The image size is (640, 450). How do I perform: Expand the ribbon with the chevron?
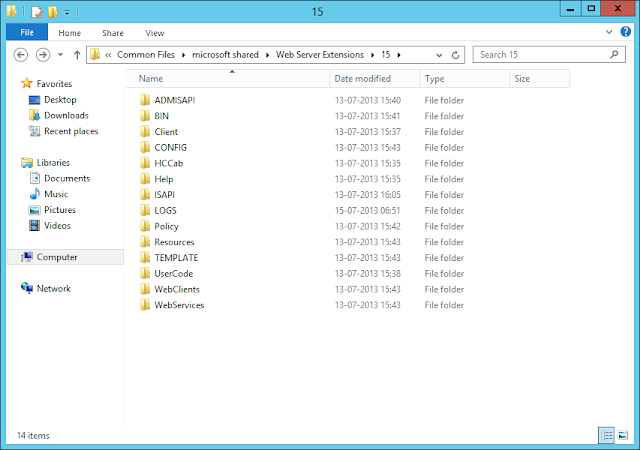click(x=609, y=32)
